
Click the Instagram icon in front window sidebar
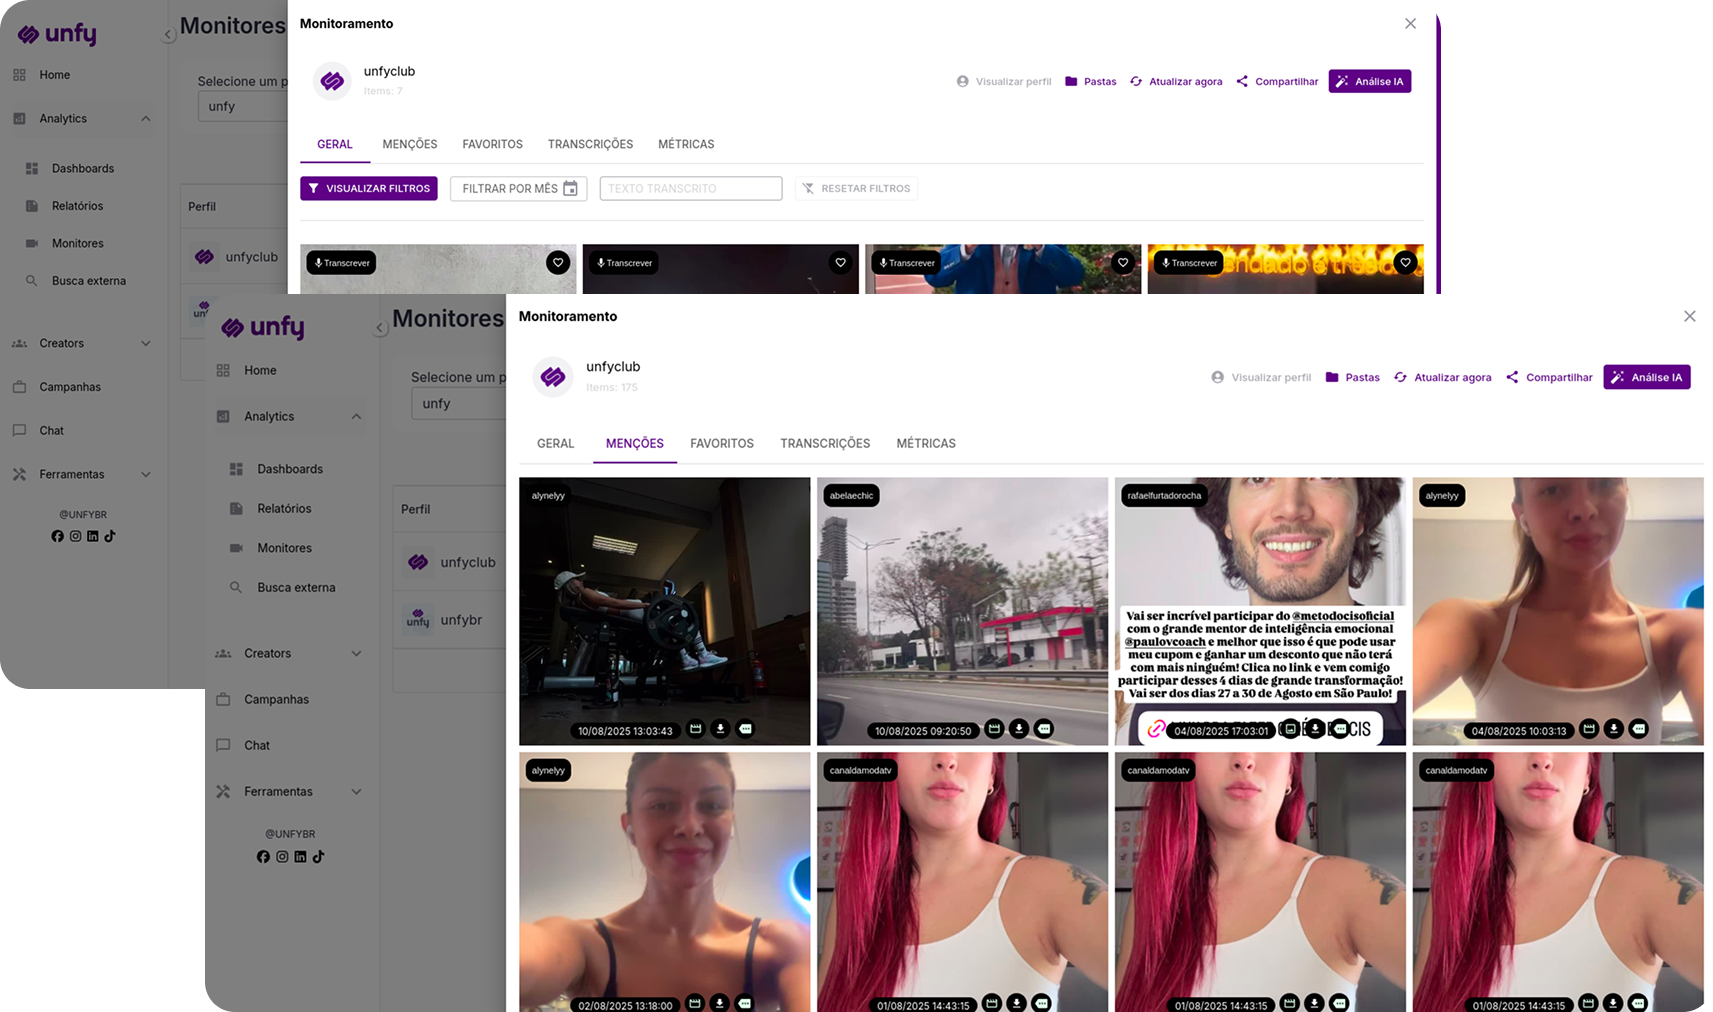click(282, 857)
